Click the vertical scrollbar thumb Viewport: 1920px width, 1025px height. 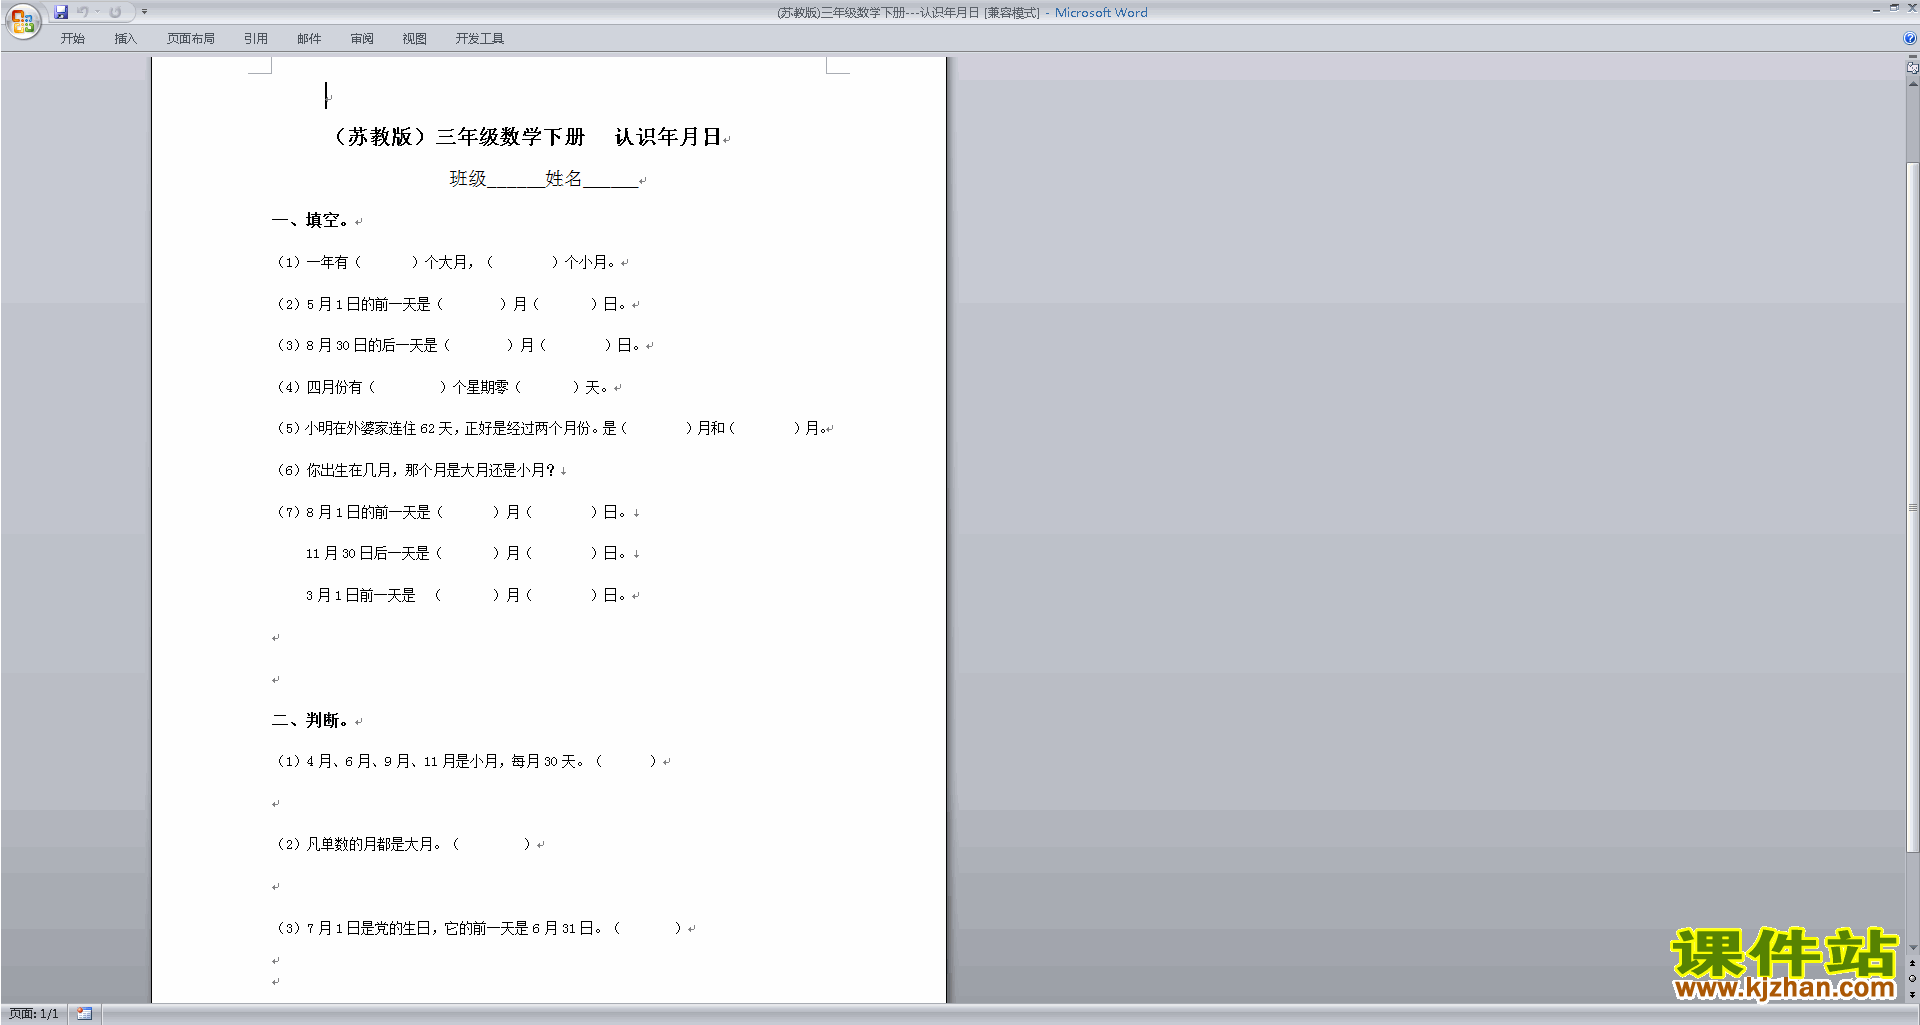click(1912, 506)
